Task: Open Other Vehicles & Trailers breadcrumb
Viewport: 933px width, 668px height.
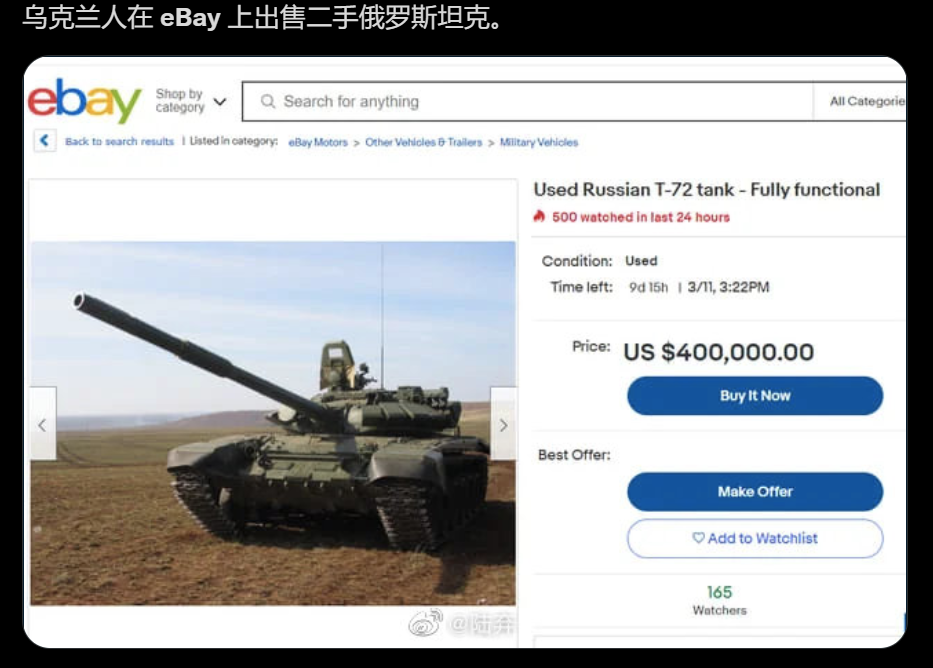Action: click(x=424, y=142)
